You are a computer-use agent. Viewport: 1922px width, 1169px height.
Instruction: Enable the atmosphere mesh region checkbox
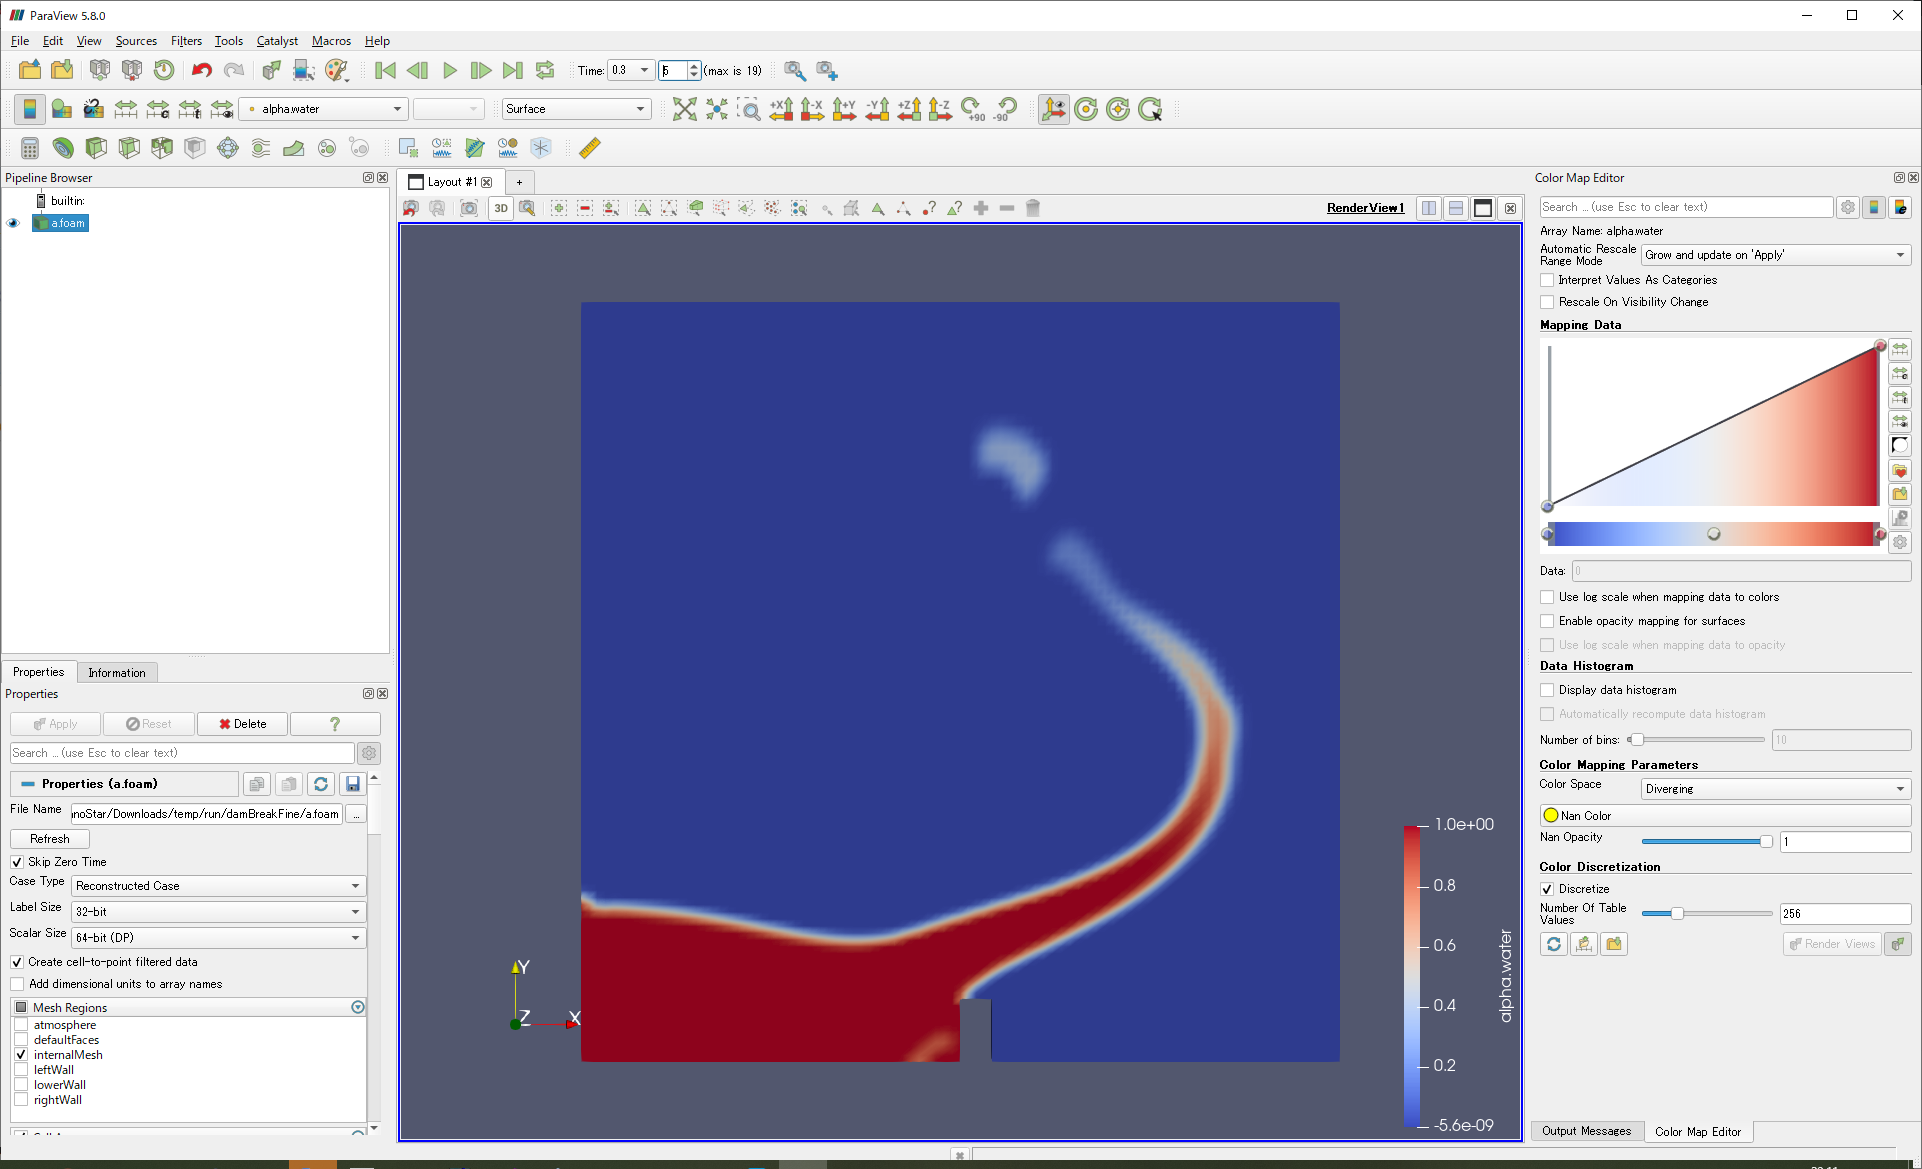coord(21,1025)
